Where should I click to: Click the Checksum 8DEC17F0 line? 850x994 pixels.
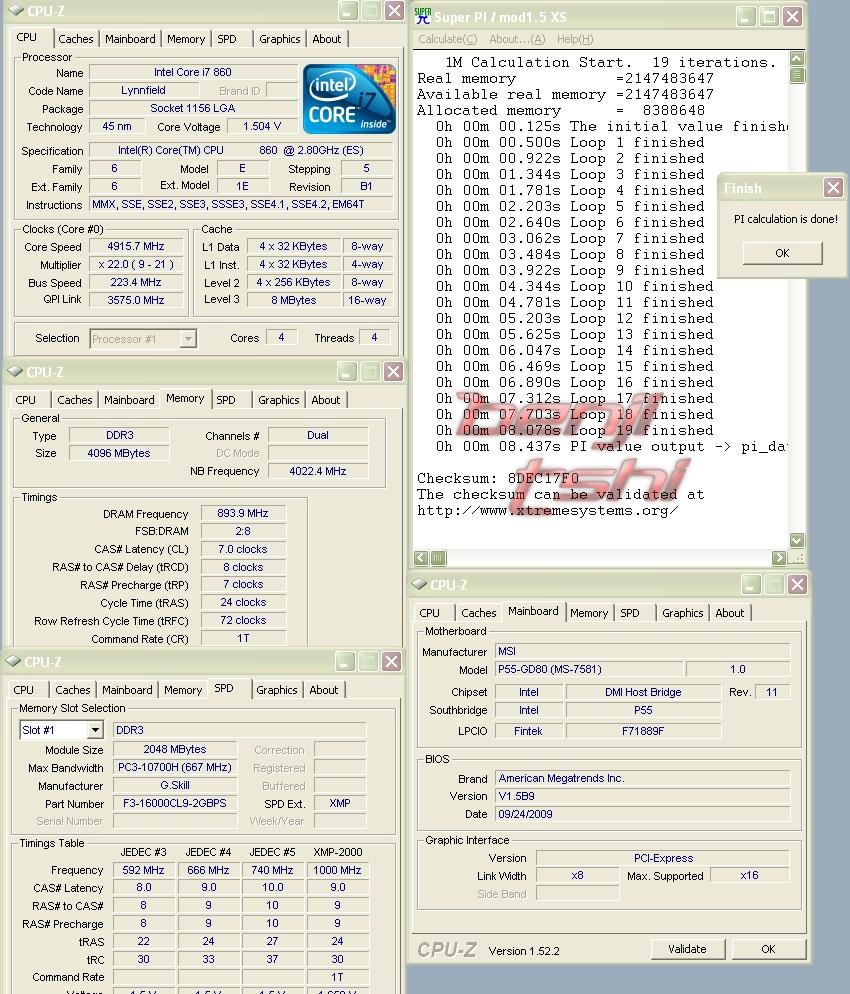[x=498, y=478]
